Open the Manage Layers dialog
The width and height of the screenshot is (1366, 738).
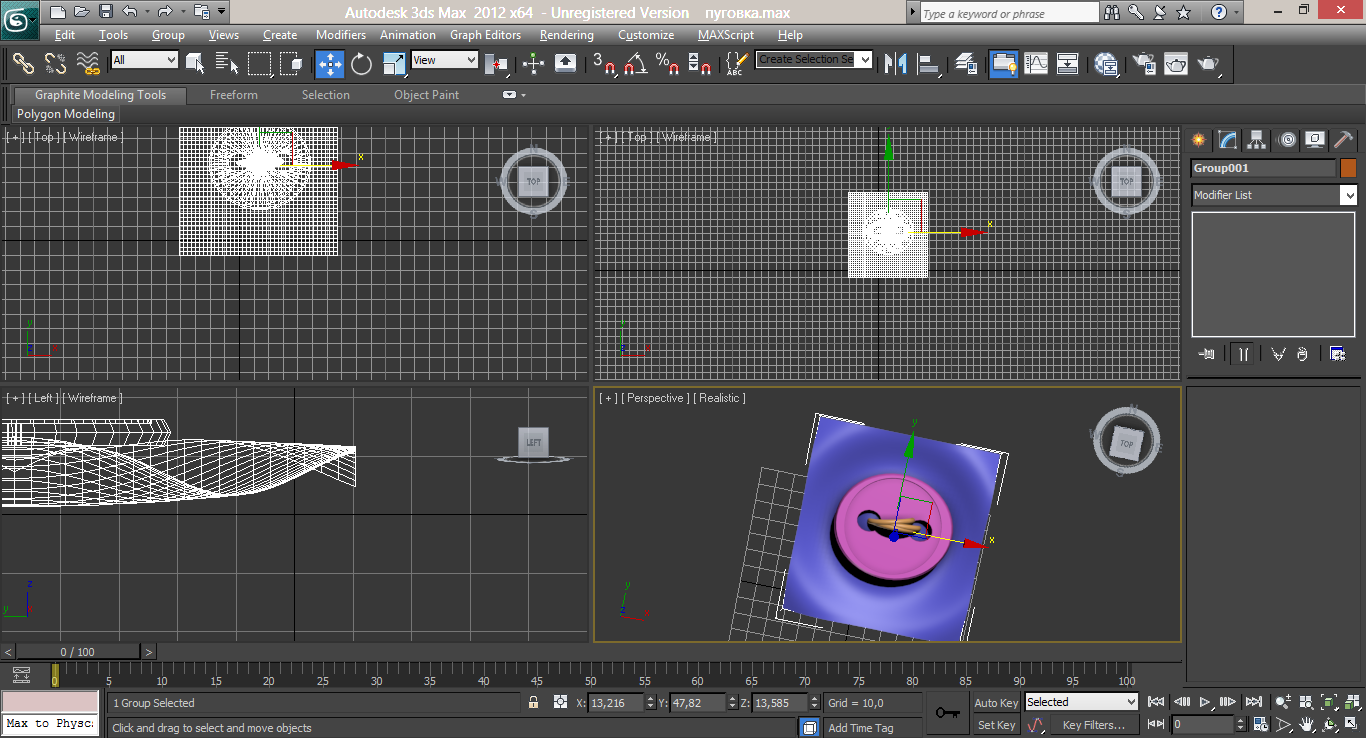tap(966, 64)
